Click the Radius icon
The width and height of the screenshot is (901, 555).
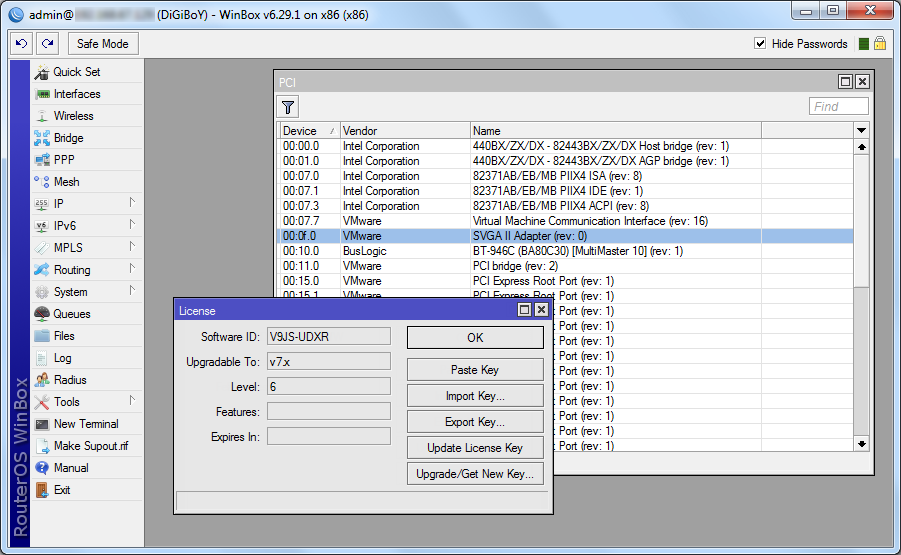click(x=42, y=380)
